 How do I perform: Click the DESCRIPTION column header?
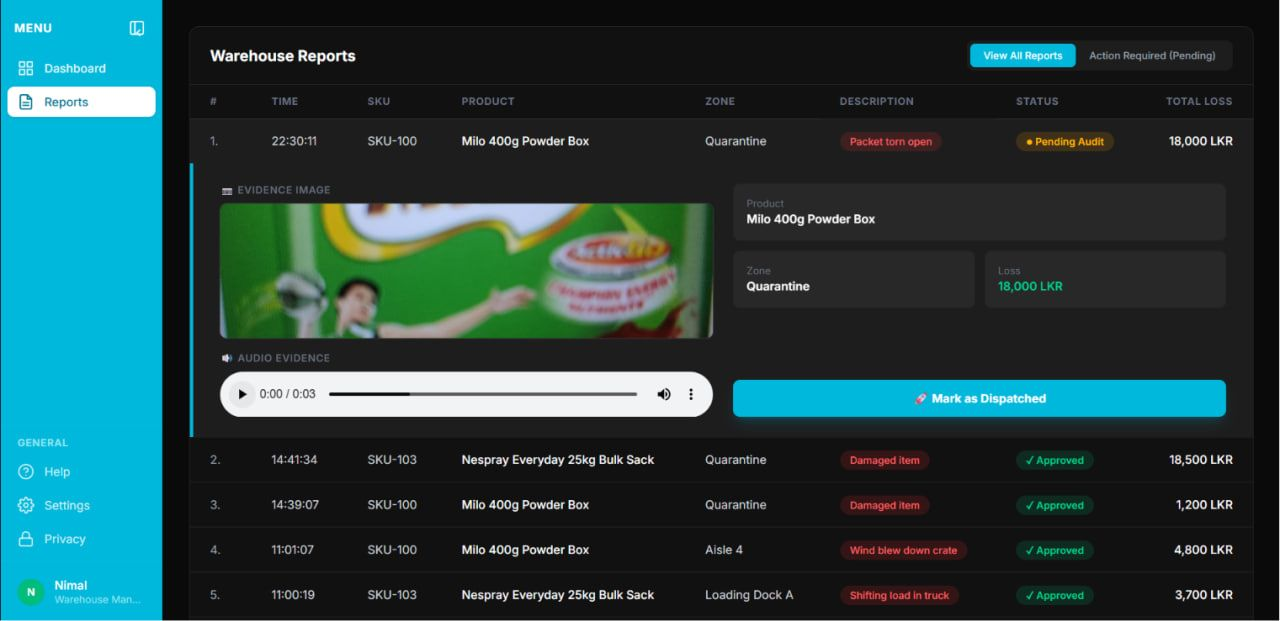pos(877,101)
